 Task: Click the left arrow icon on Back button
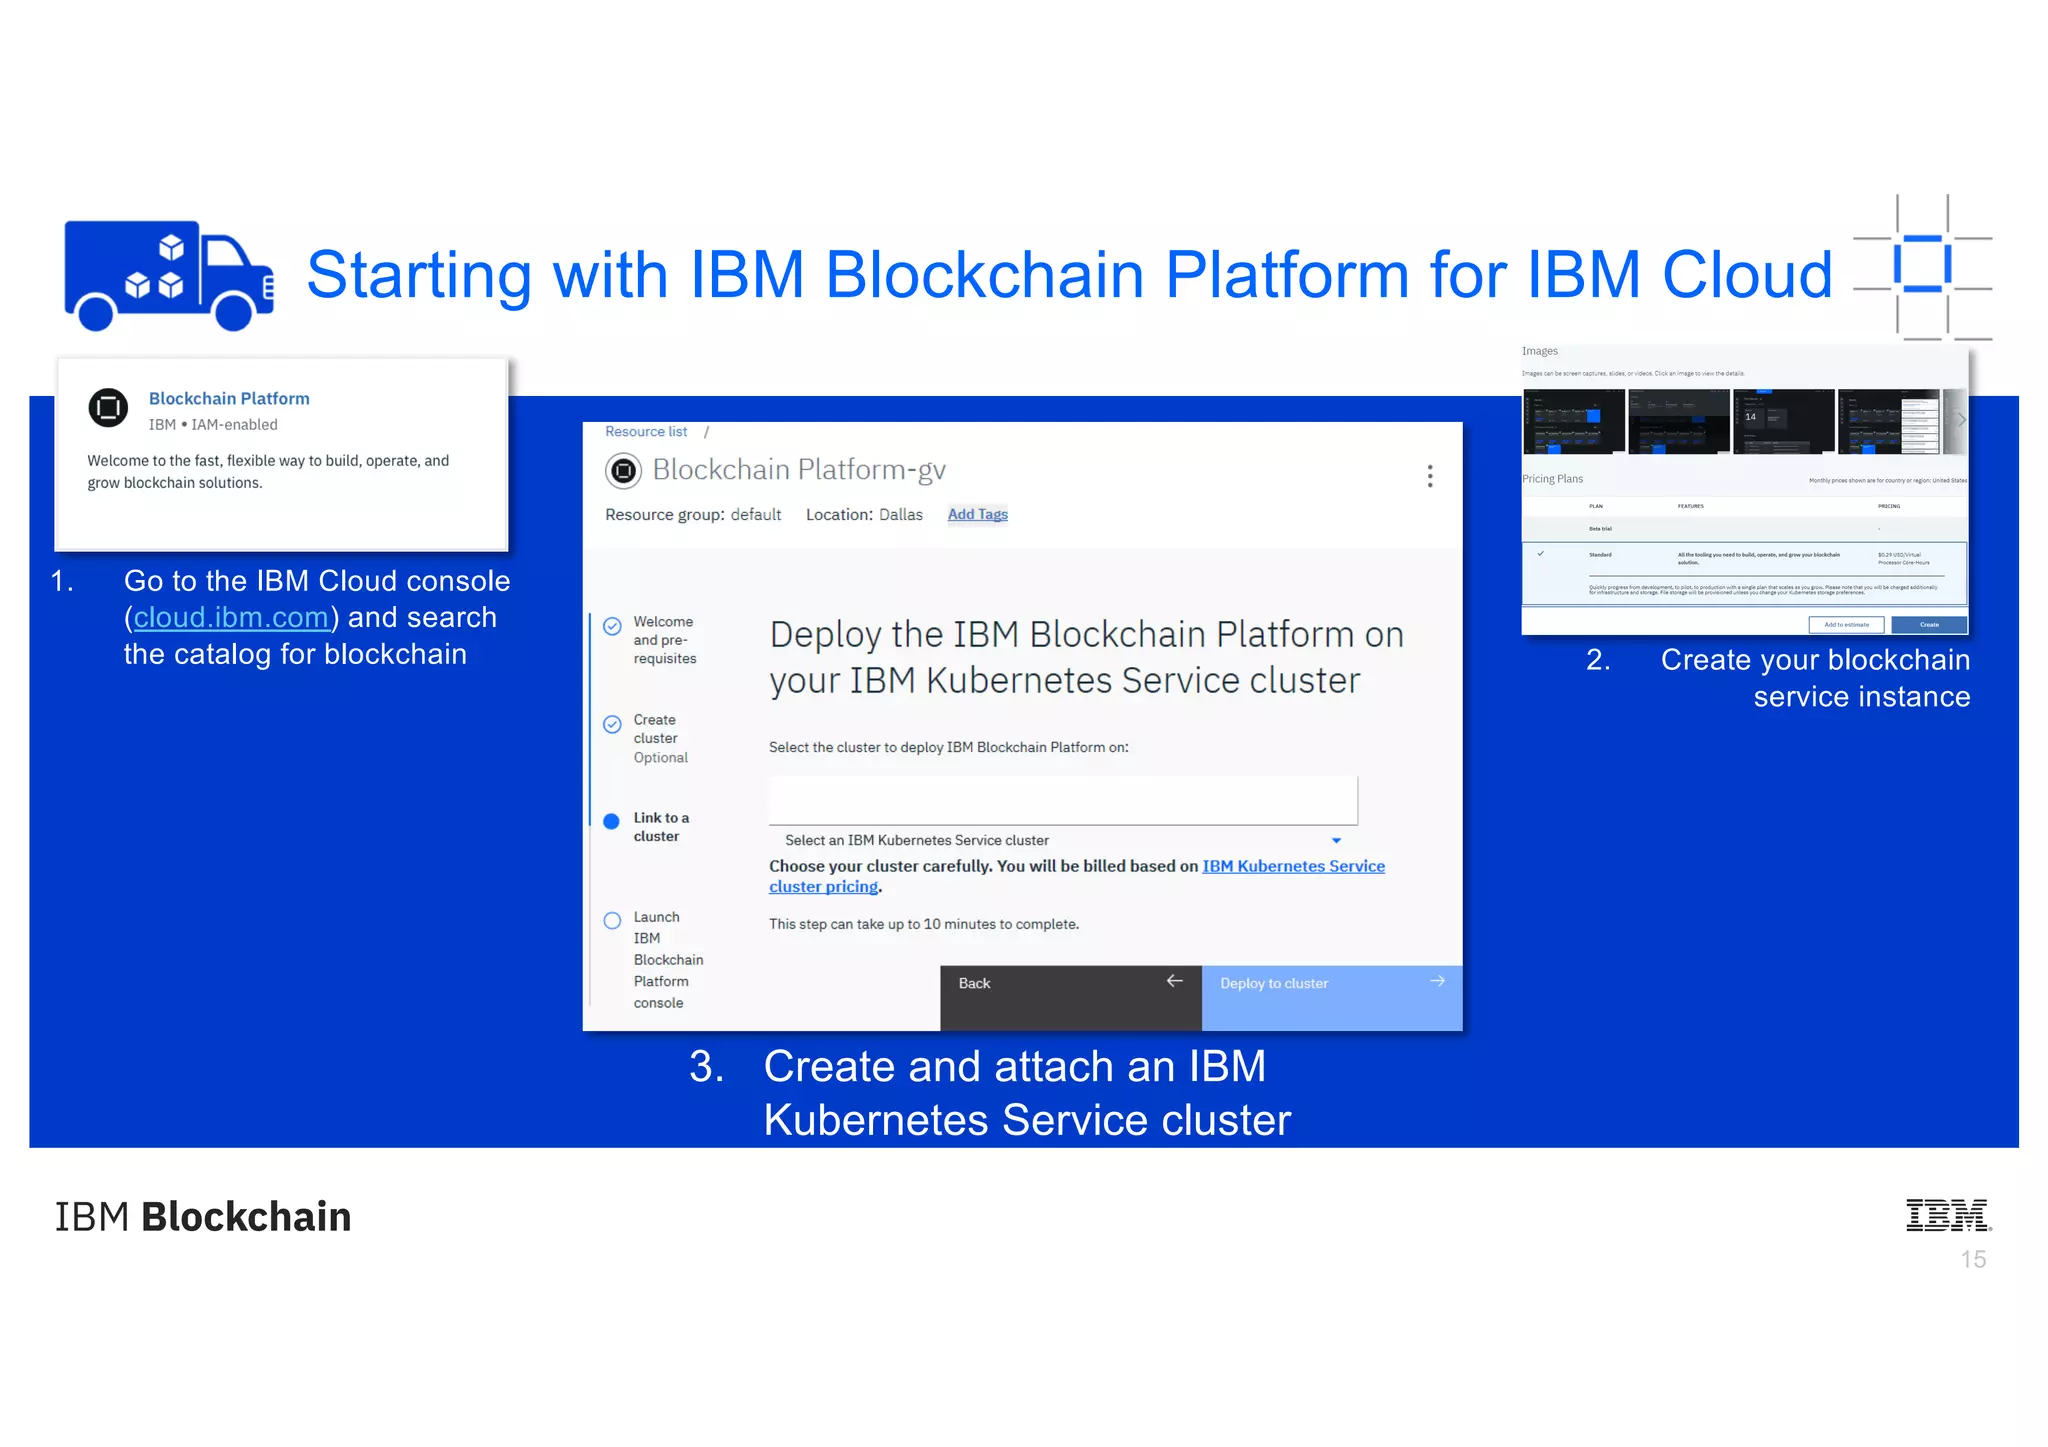[1175, 981]
